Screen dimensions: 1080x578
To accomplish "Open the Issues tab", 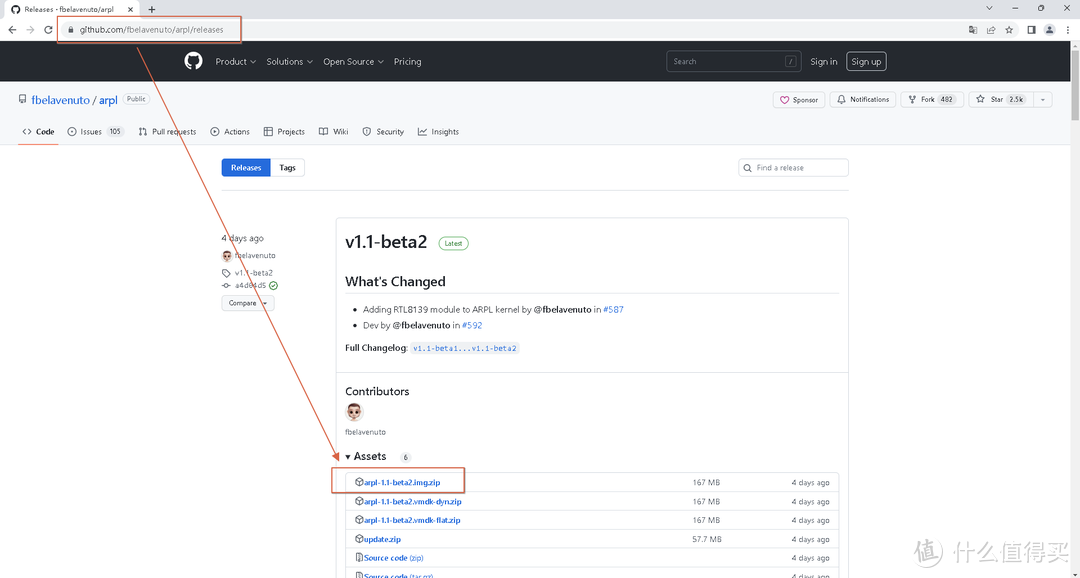I will tap(95, 132).
